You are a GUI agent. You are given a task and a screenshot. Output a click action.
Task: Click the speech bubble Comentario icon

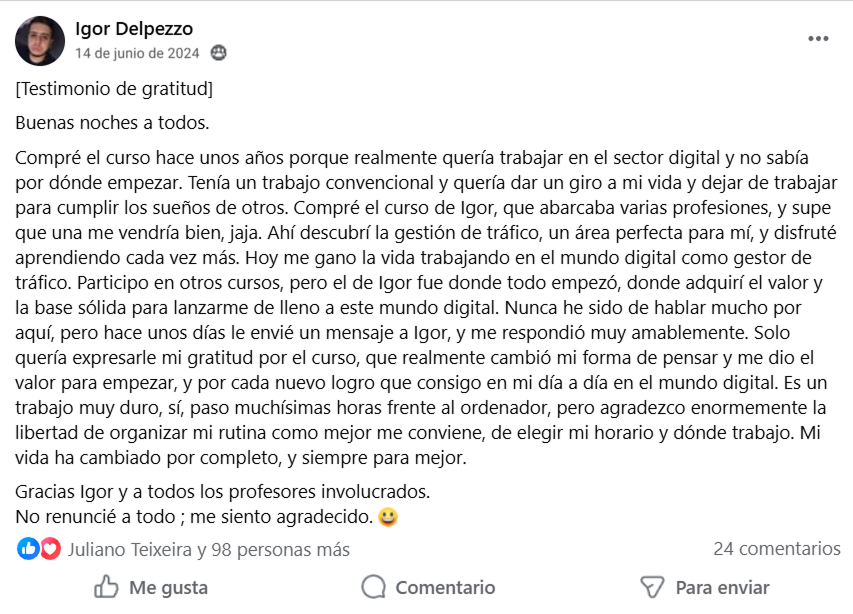373,587
